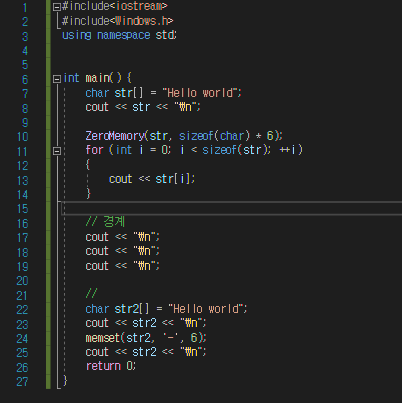The image size is (402, 403).
Task: Click the iostream include text
Action: click(x=138, y=6)
